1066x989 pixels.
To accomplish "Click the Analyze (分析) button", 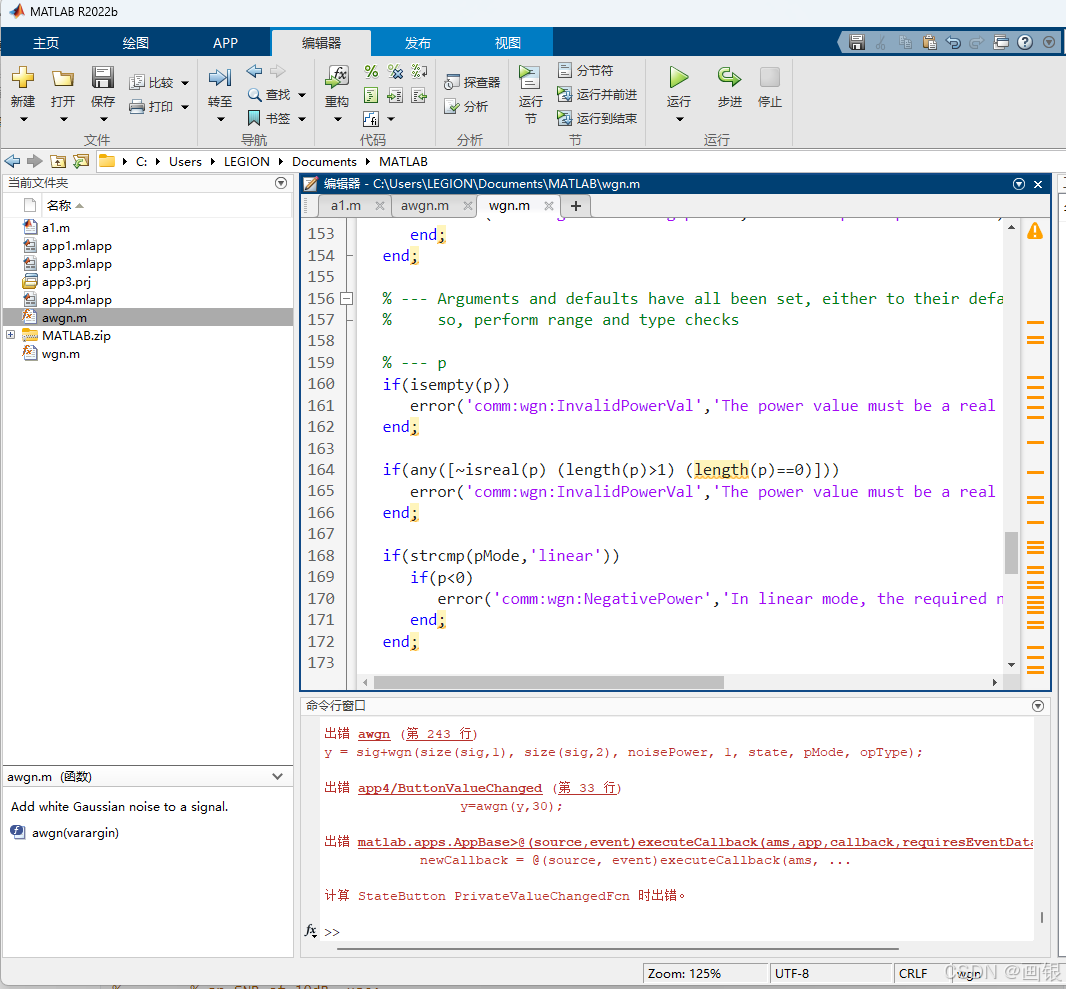I will click(x=466, y=107).
